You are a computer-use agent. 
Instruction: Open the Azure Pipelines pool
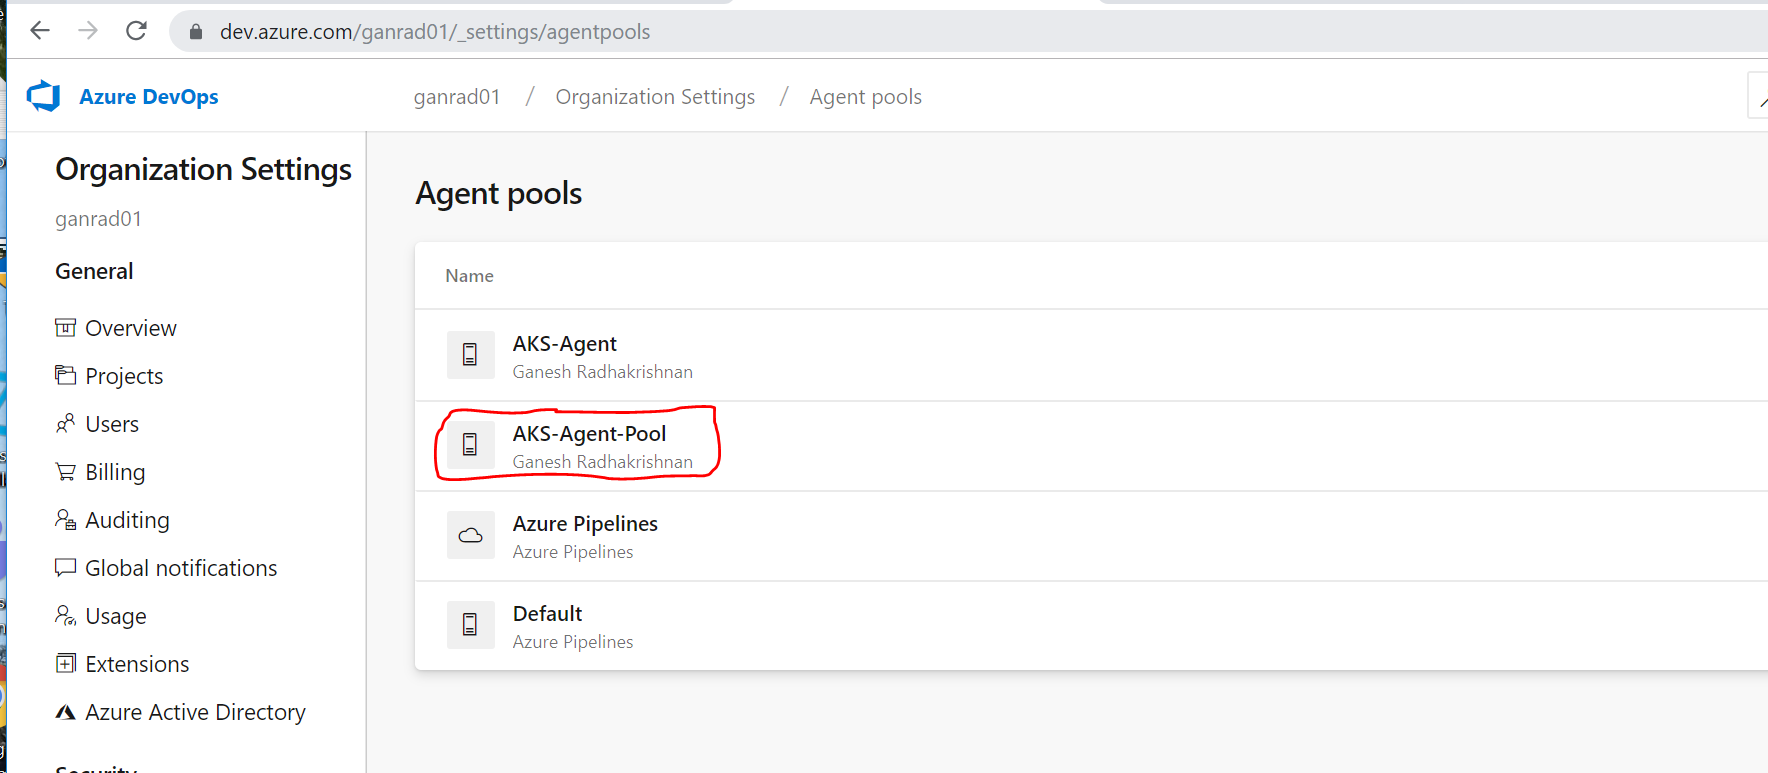pyautogui.click(x=585, y=524)
